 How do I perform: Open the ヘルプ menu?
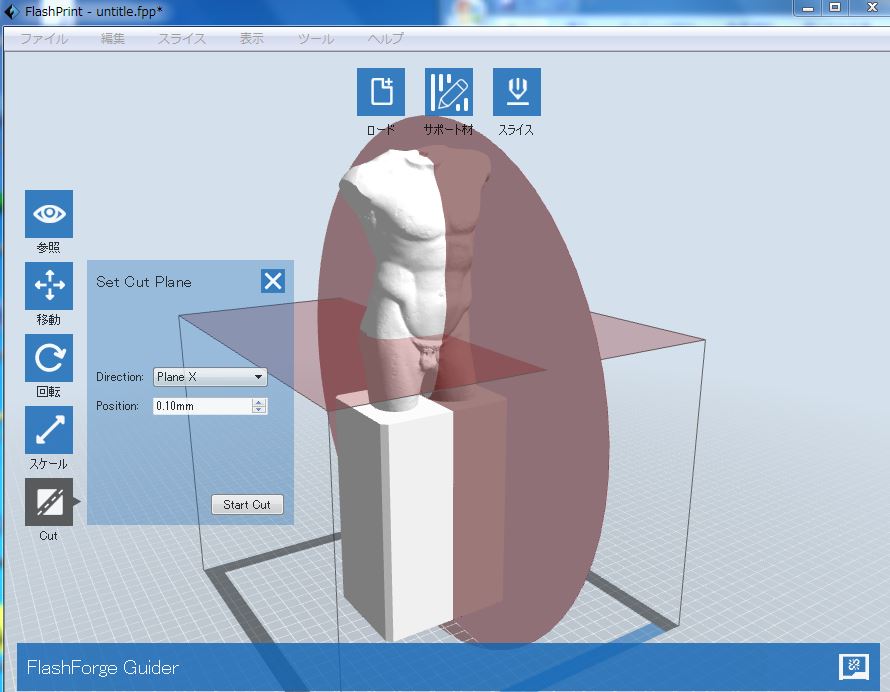point(385,39)
